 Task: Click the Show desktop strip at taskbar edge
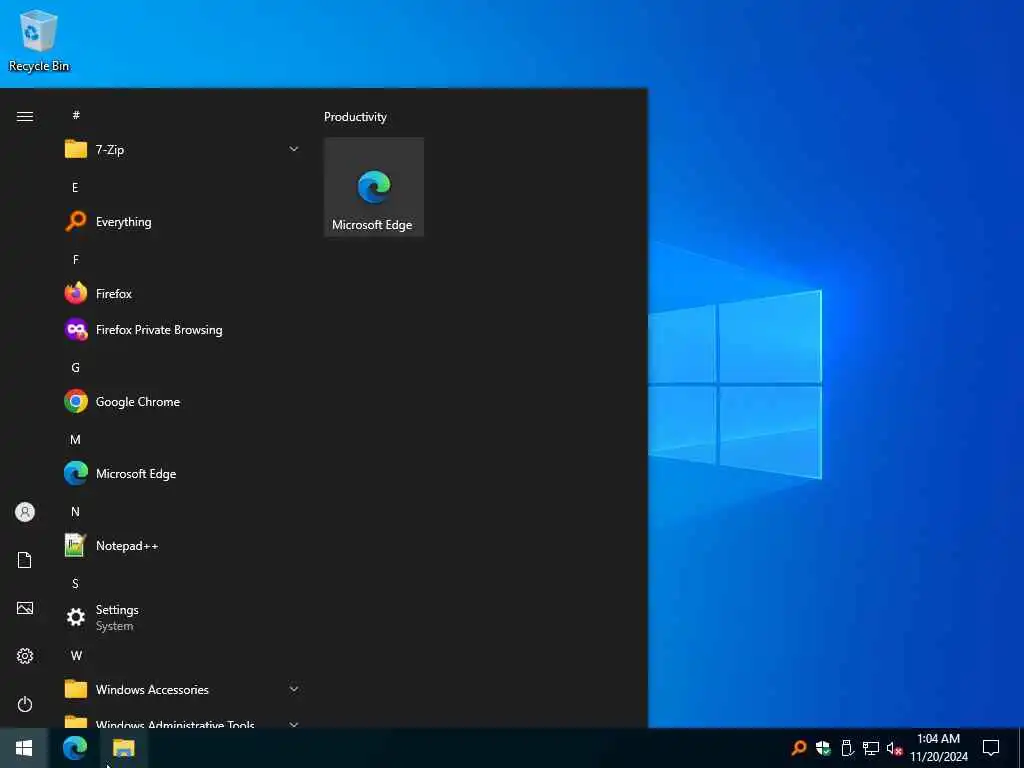pyautogui.click(x=1021, y=748)
